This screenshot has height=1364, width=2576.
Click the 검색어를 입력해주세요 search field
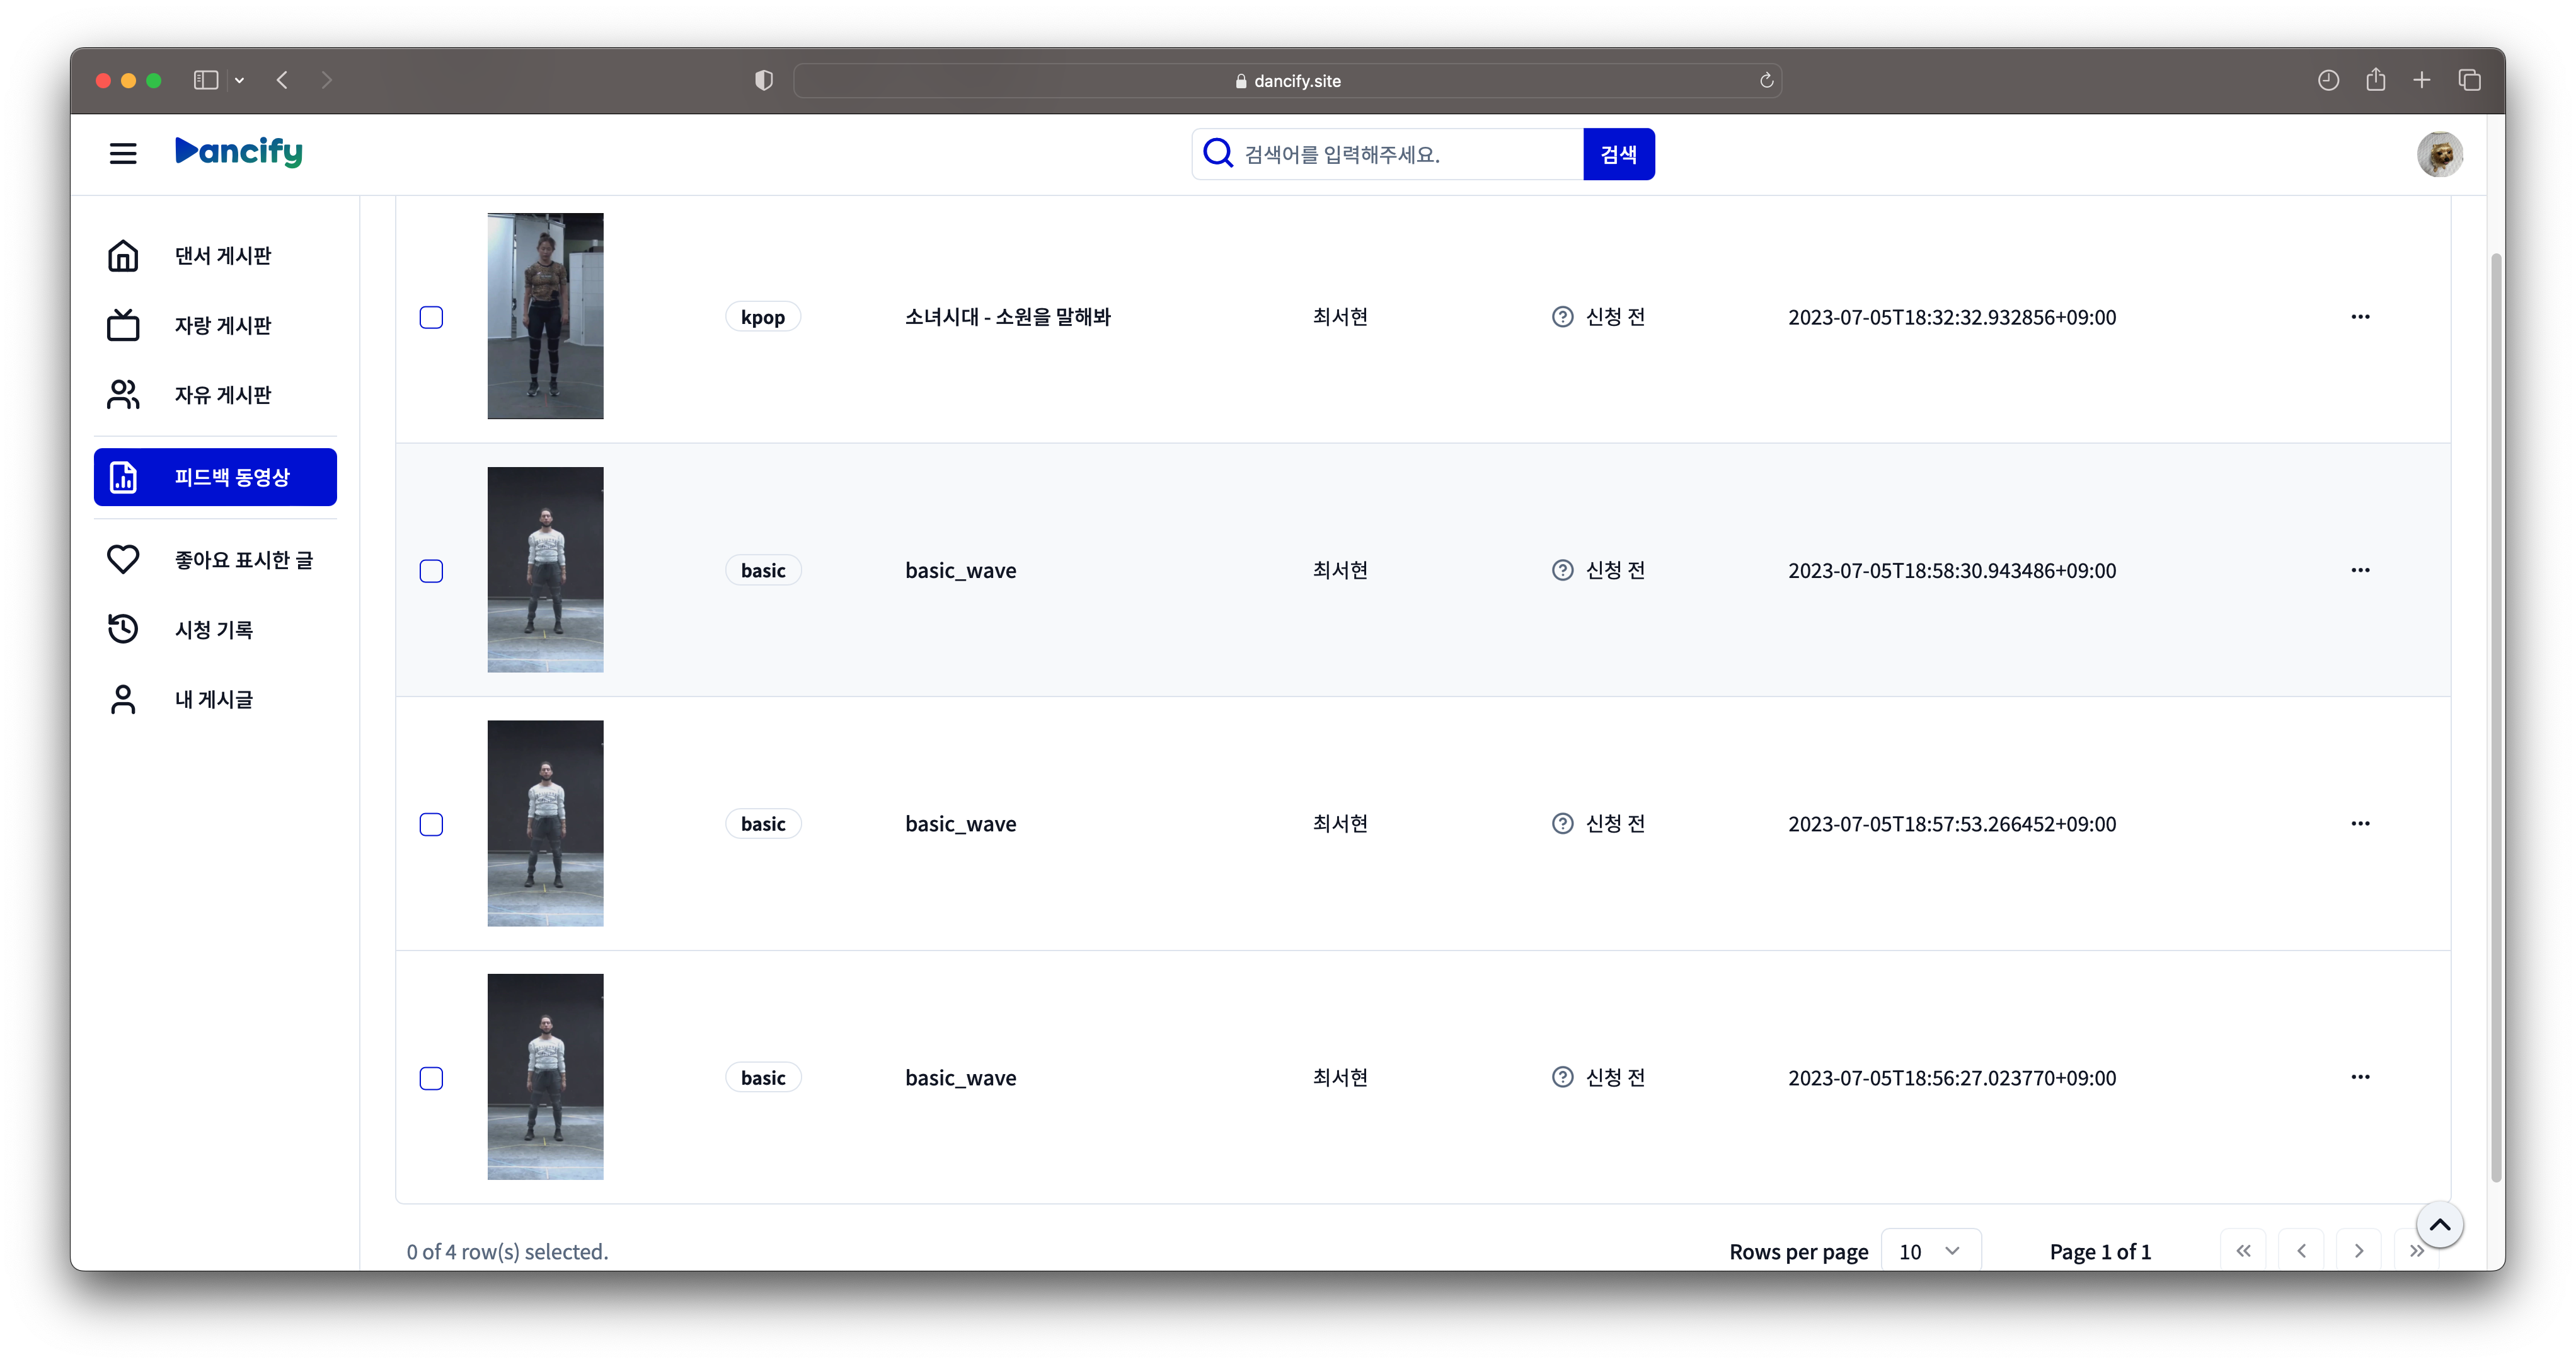coord(1400,154)
